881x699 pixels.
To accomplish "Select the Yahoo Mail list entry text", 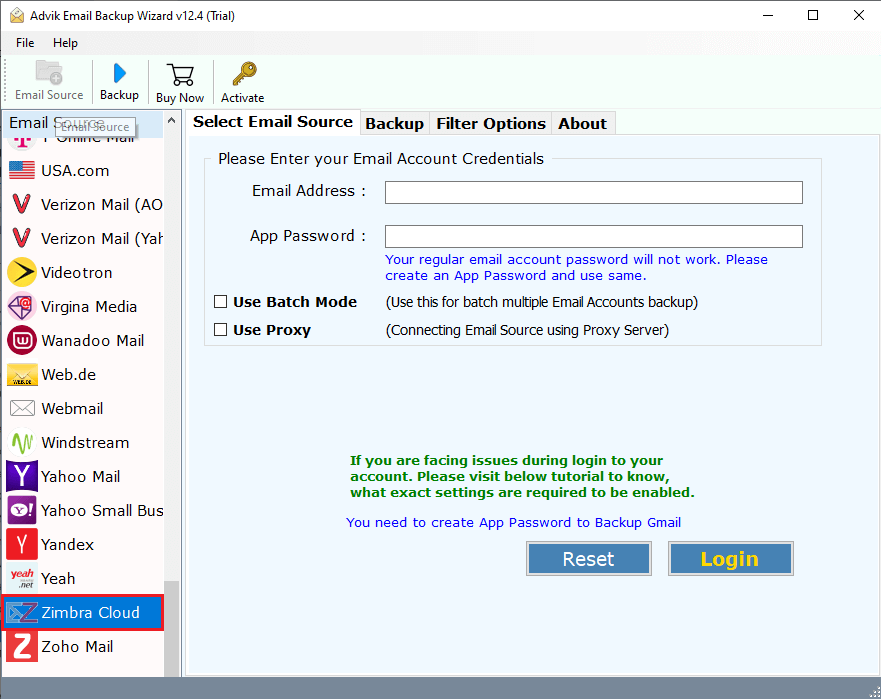I will tap(80, 476).
